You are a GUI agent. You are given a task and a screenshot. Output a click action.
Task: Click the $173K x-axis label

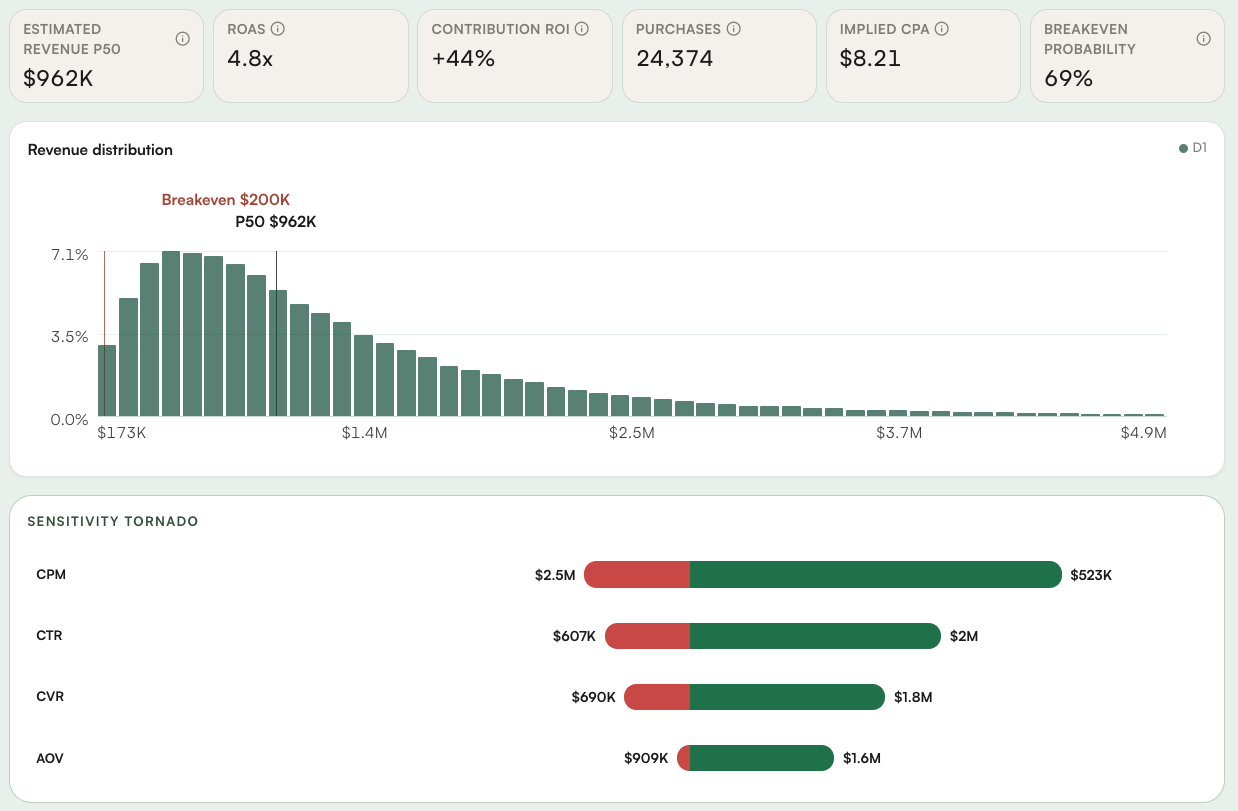[122, 433]
